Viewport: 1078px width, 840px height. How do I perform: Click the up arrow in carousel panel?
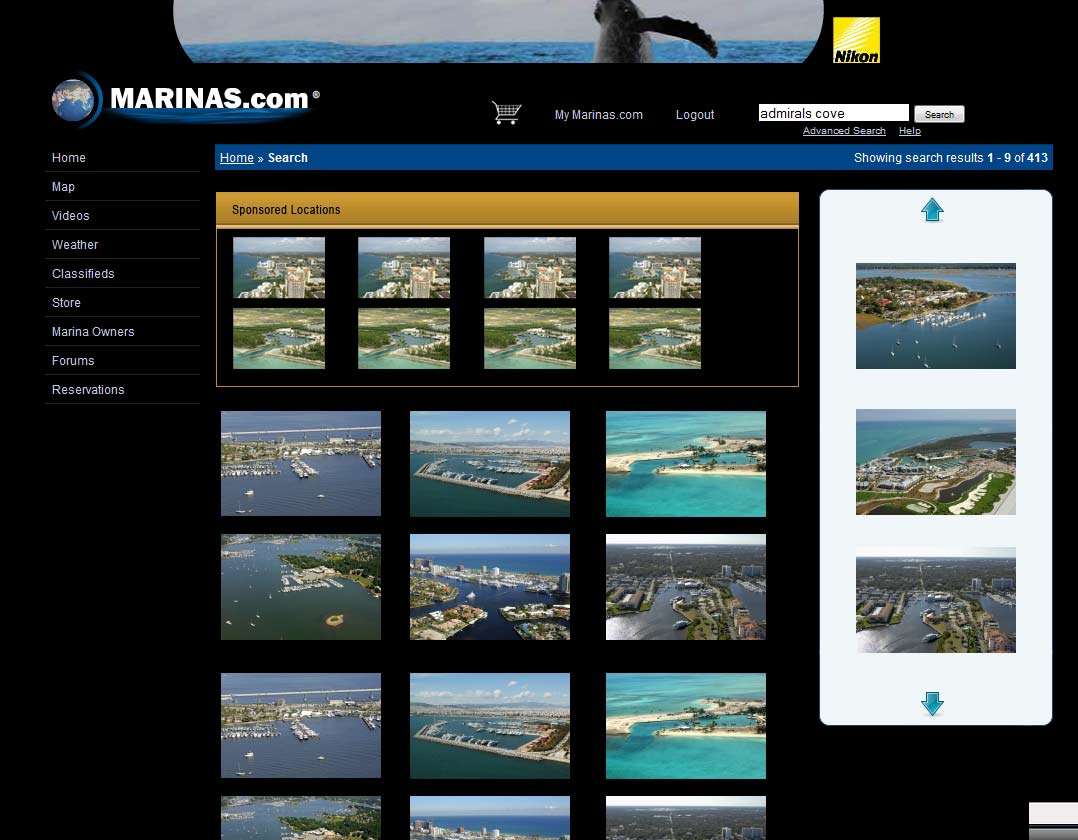[932, 210]
